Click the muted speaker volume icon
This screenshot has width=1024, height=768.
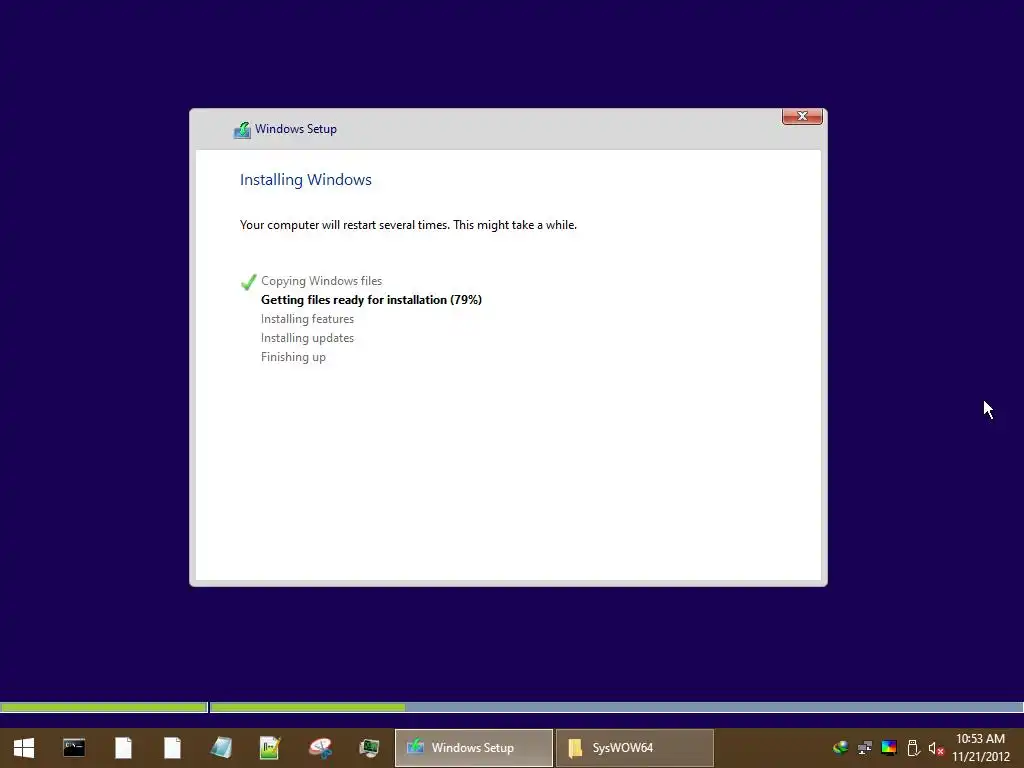click(936, 748)
